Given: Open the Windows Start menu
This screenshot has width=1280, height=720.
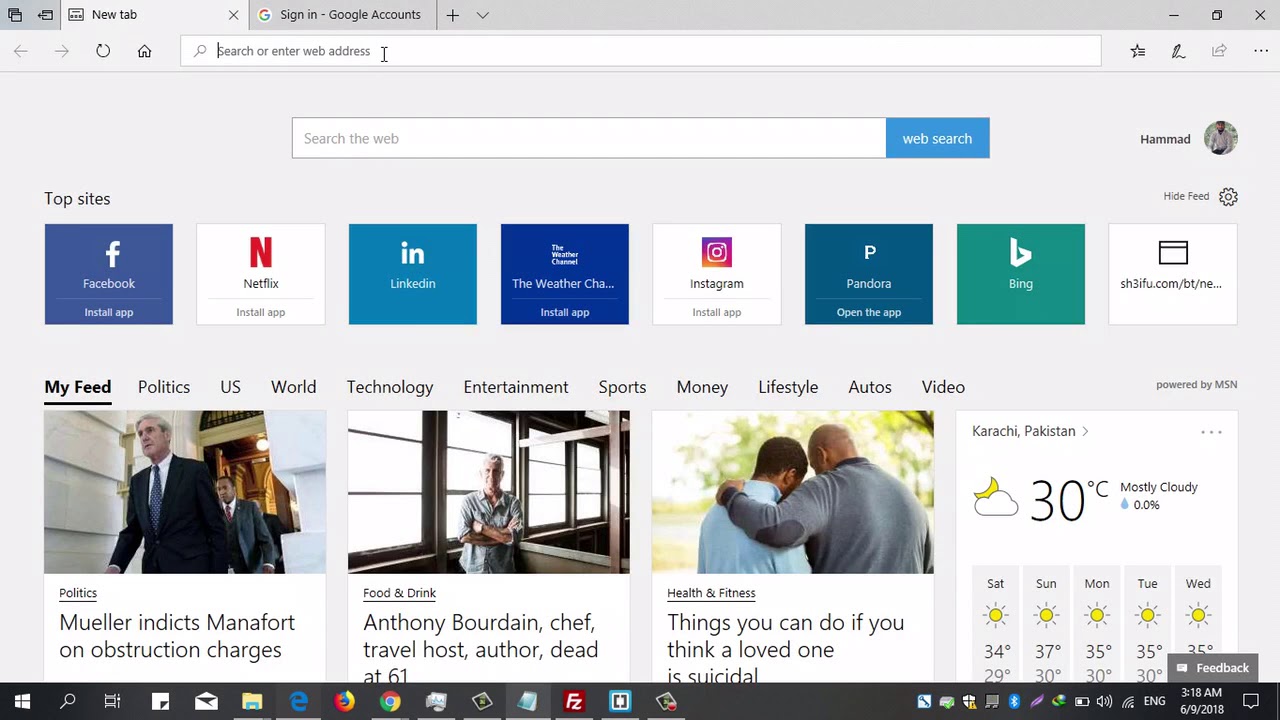Looking at the screenshot, I should click(22, 702).
